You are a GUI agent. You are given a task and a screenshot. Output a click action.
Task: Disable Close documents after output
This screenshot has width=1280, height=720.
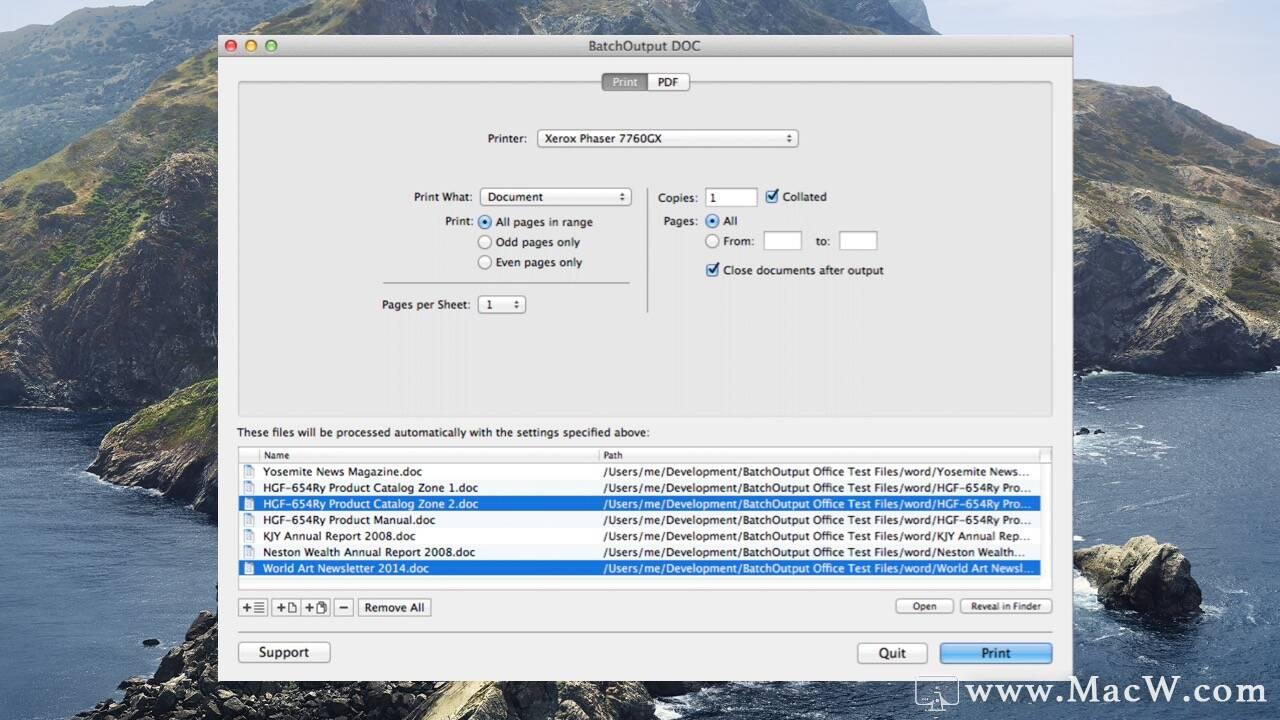712,269
